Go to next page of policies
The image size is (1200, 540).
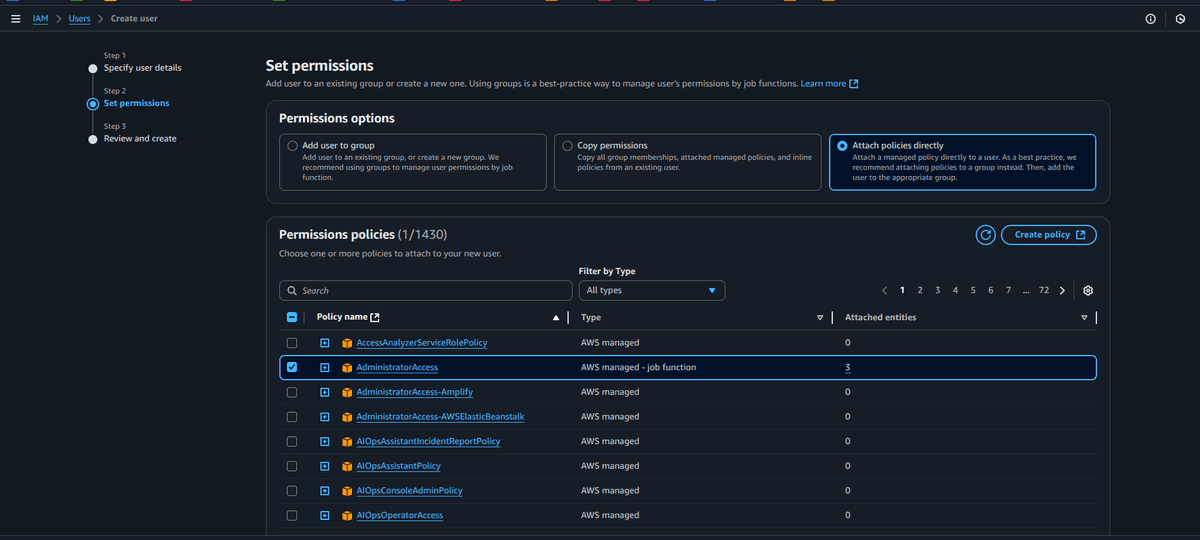click(1062, 290)
